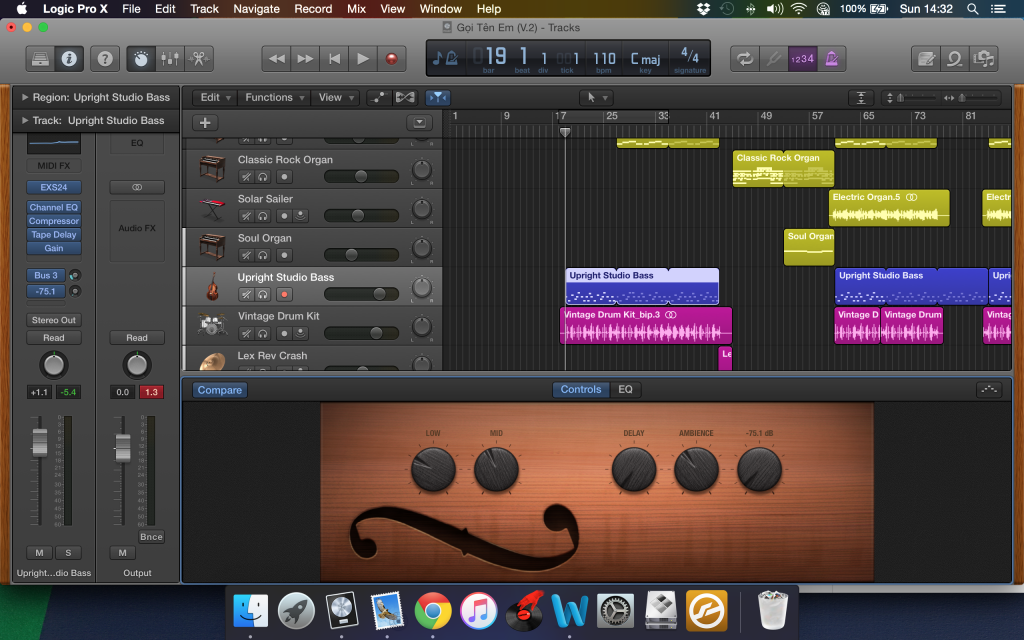Click the LOW knob in Smart Controls
1024x640 pixels.
(433, 469)
